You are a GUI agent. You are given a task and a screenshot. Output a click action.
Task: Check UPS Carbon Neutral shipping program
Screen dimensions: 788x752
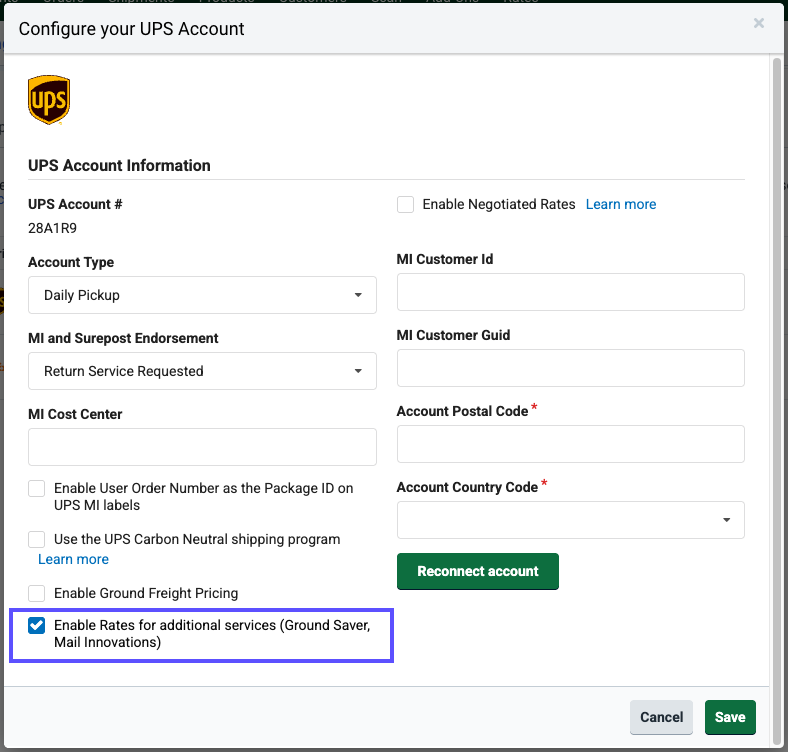[37, 539]
